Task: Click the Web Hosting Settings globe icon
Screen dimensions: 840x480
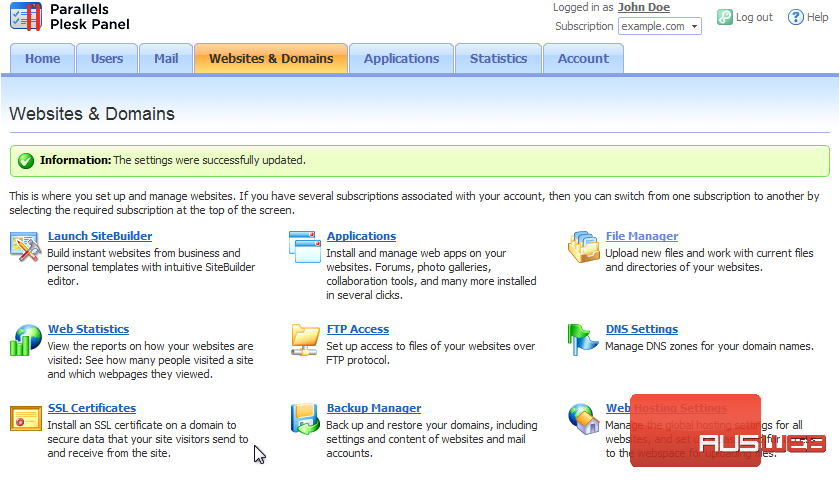Action: [583, 418]
